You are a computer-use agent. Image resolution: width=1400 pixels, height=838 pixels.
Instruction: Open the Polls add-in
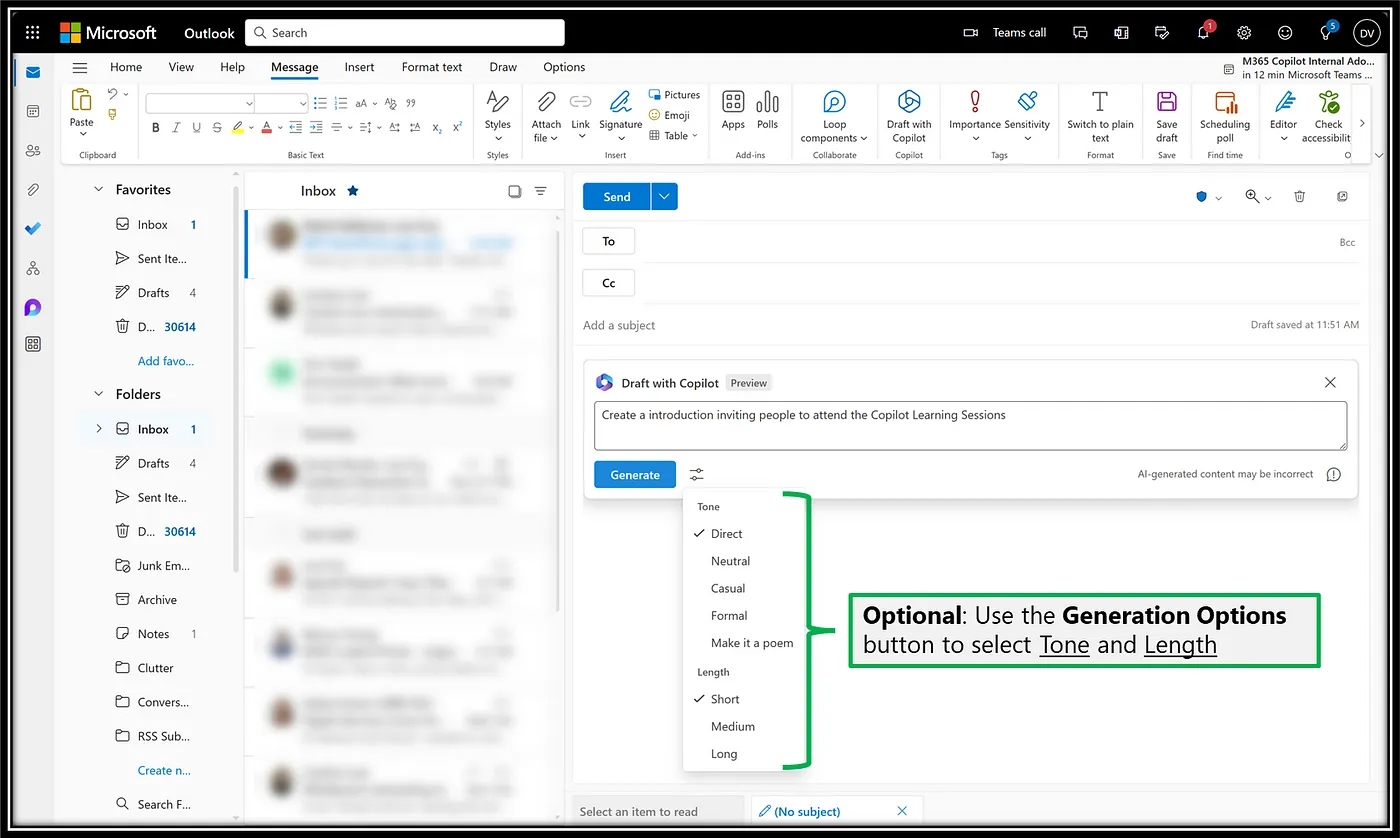tap(767, 103)
